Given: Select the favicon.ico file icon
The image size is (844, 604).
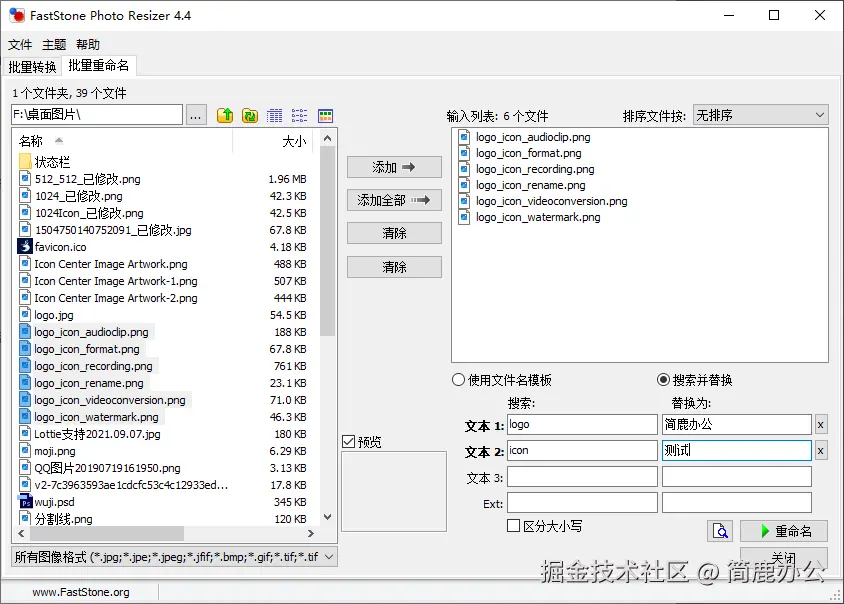Looking at the screenshot, I should click(25, 247).
